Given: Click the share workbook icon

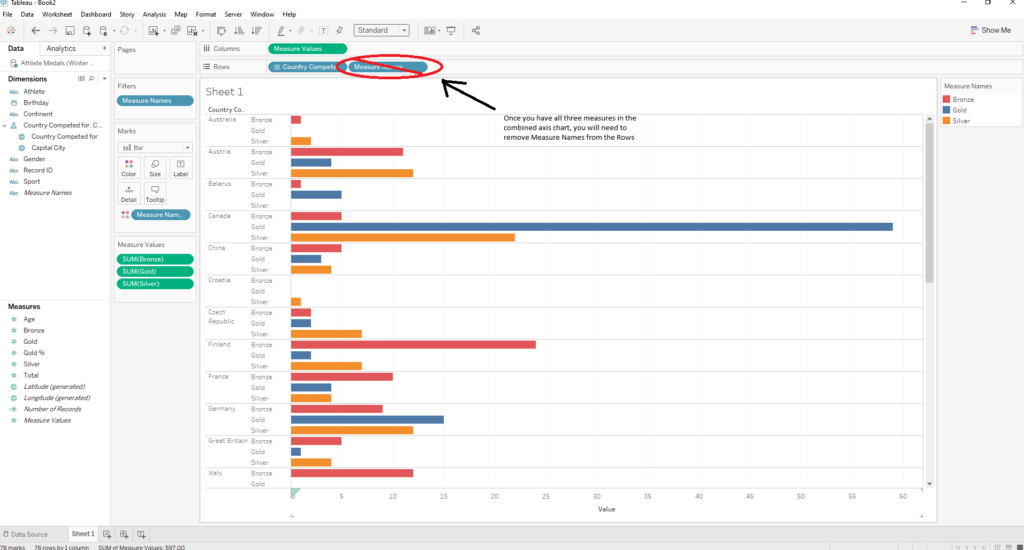Looking at the screenshot, I should (476, 31).
